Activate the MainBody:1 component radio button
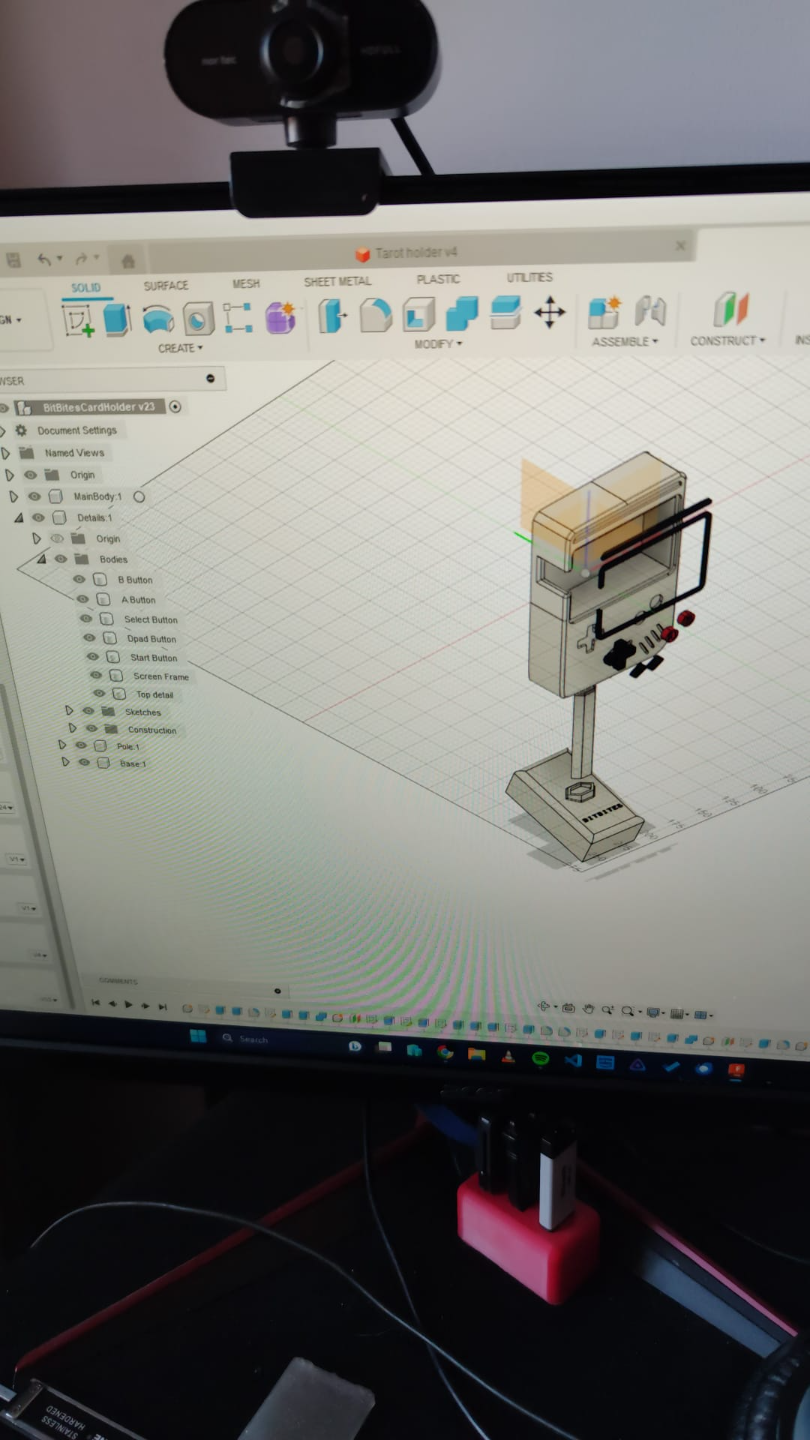 (139, 496)
